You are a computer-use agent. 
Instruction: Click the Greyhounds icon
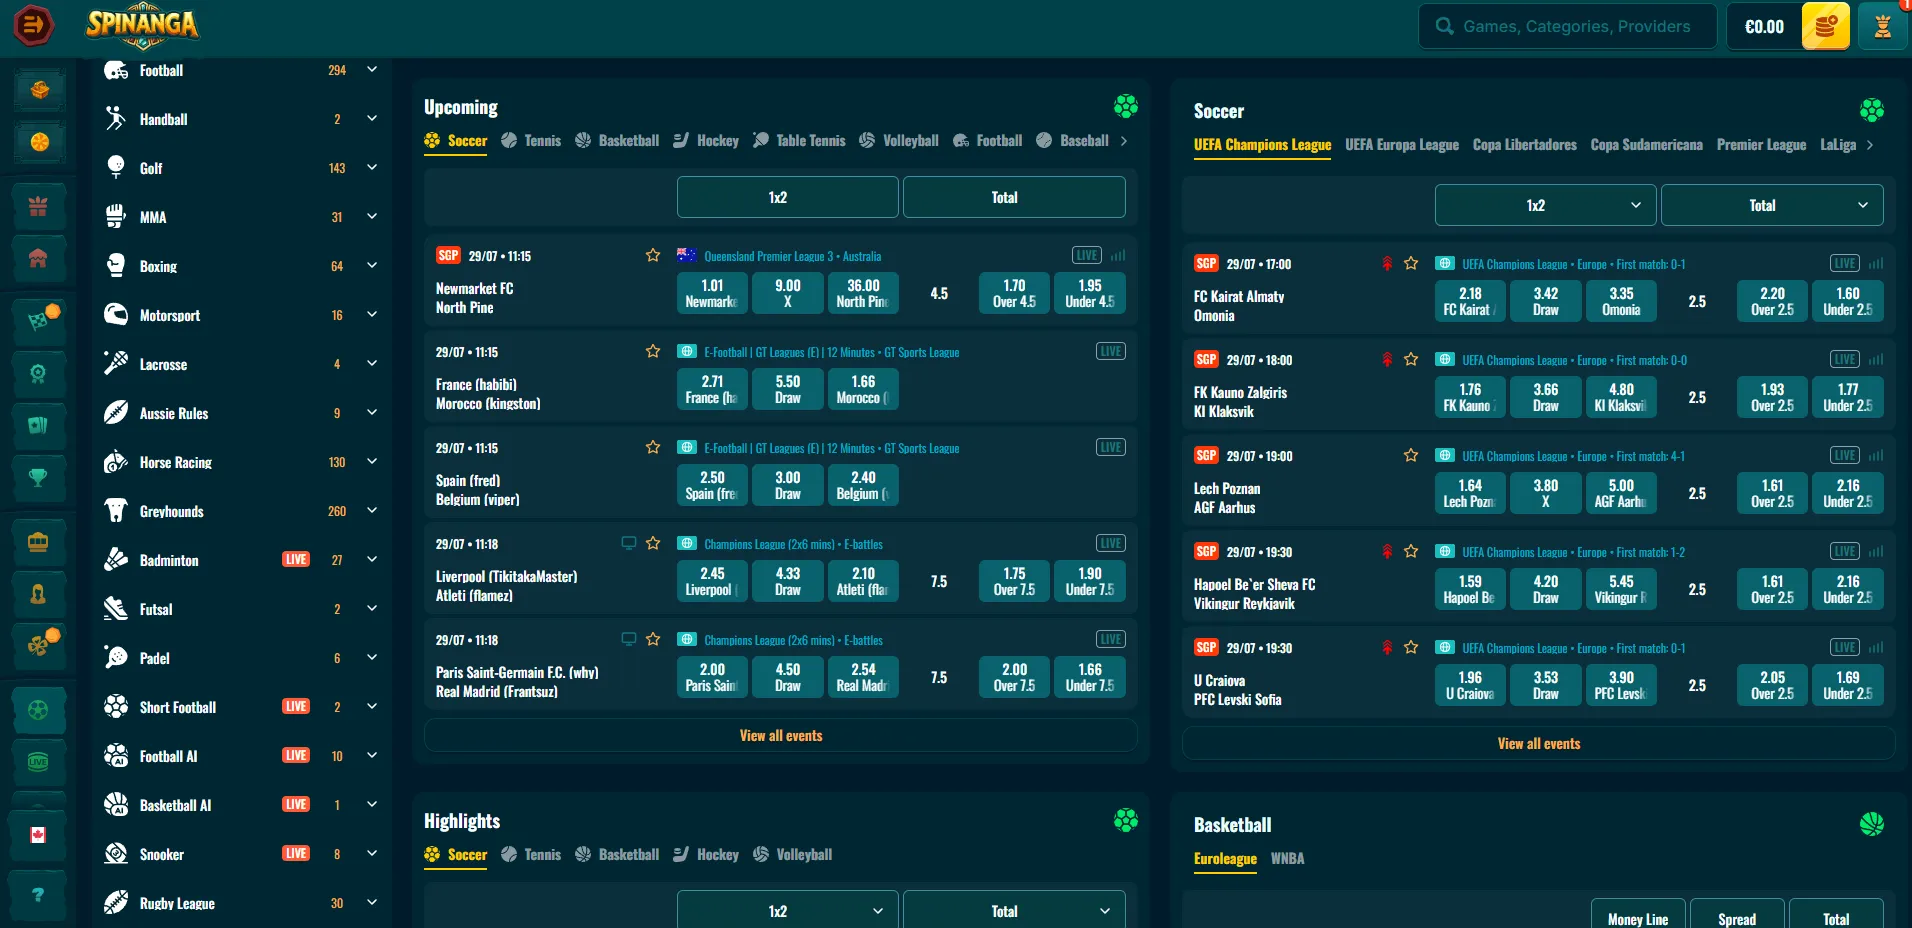116,511
